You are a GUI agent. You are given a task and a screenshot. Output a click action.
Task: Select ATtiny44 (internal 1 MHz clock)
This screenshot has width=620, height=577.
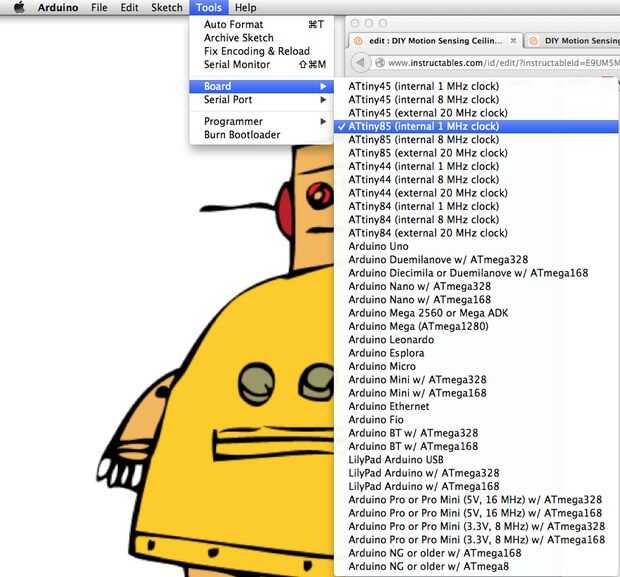point(476,166)
